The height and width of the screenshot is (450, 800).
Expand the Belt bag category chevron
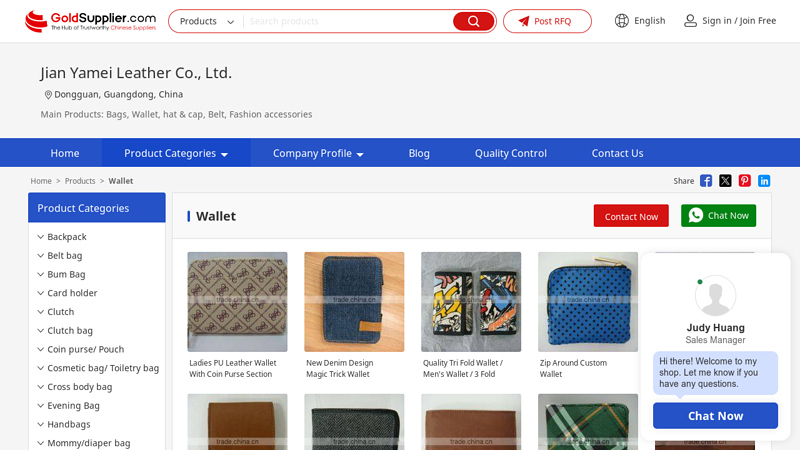coord(41,256)
